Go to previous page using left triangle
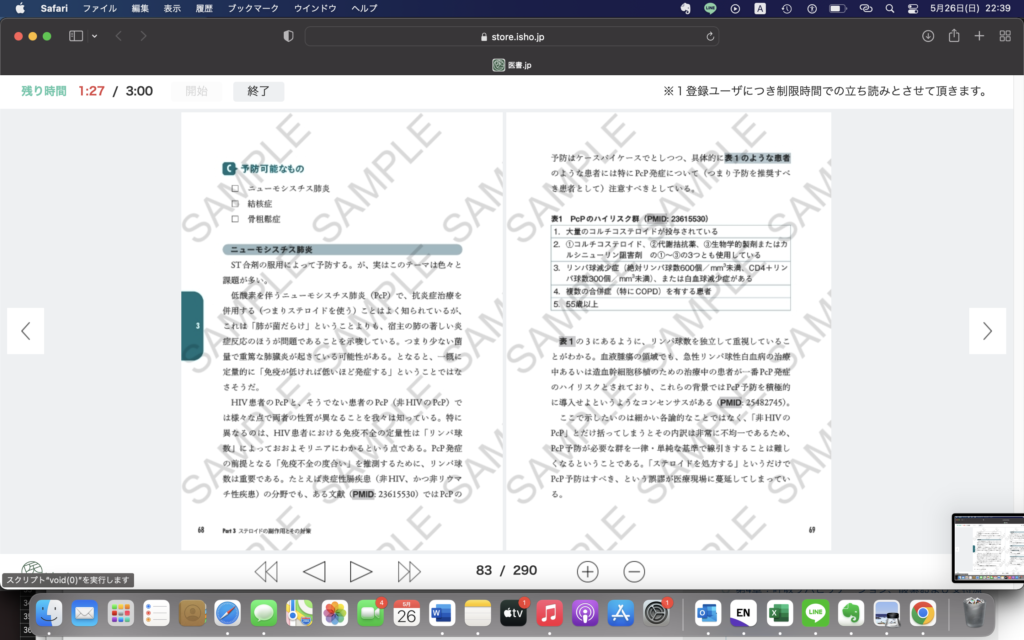Screen dimensions: 1024x640 tap(314, 571)
